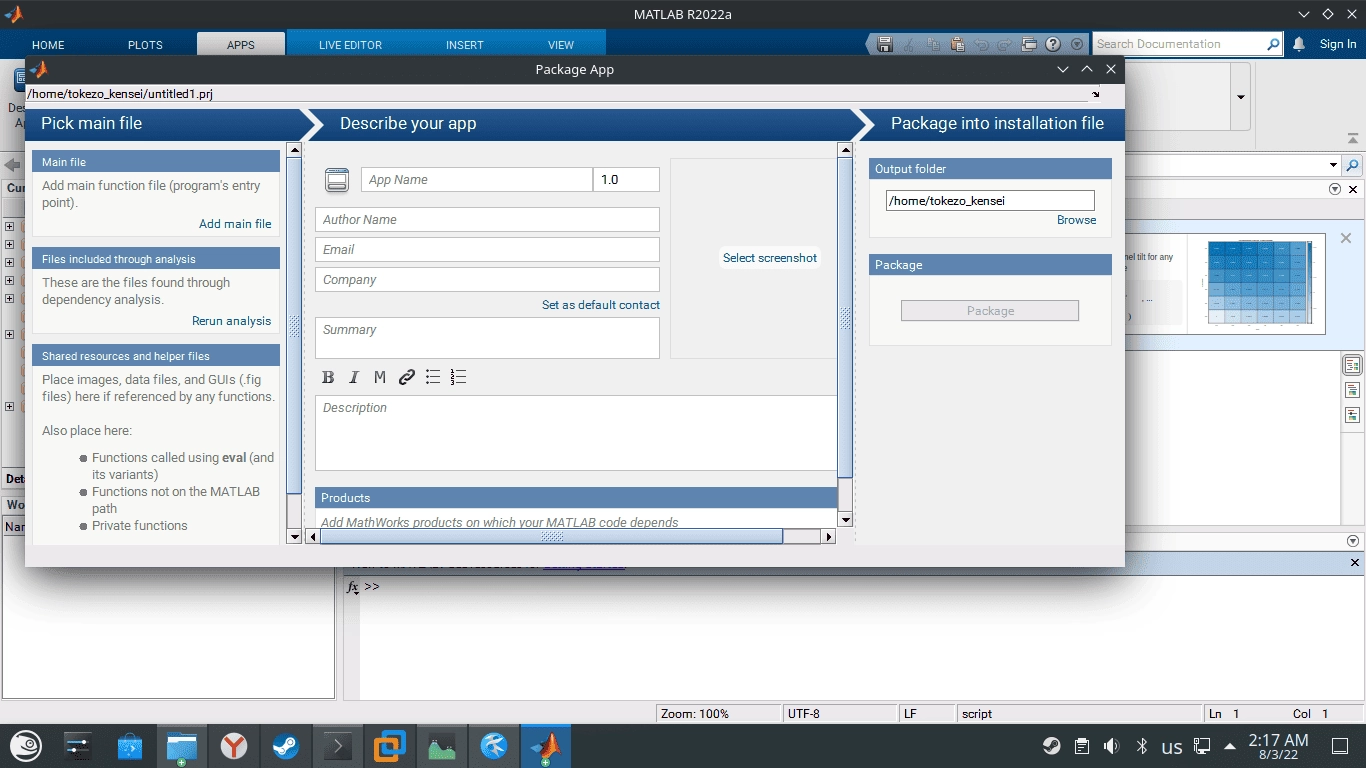Open Live Editor panel actions menu
This screenshot has width=1366, height=768.
click(x=1335, y=189)
